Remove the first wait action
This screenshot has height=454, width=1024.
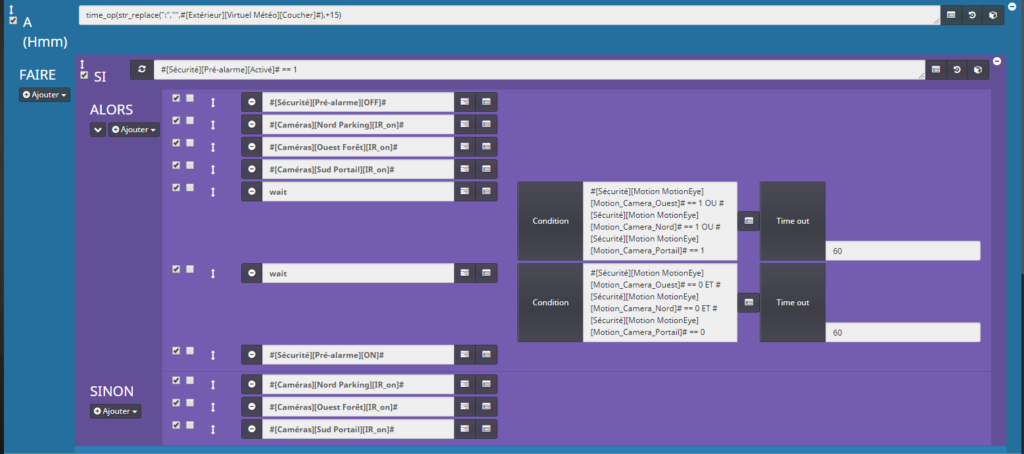click(251, 191)
